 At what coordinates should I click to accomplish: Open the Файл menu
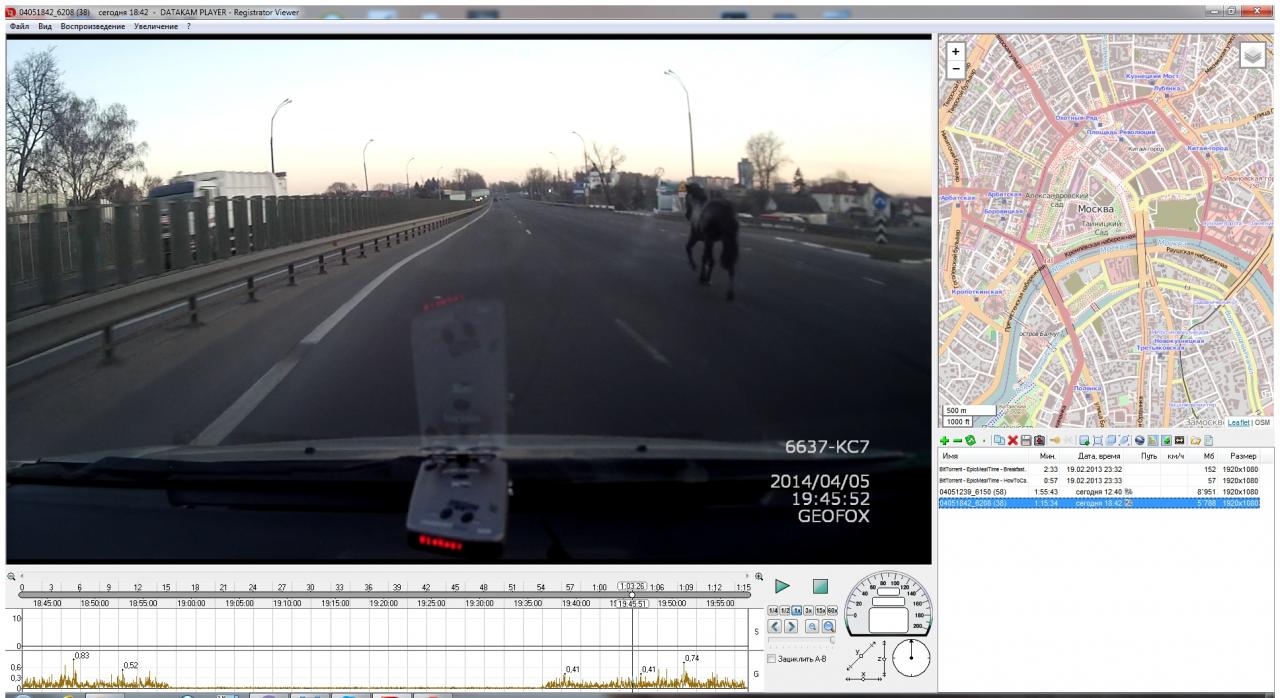(x=19, y=26)
